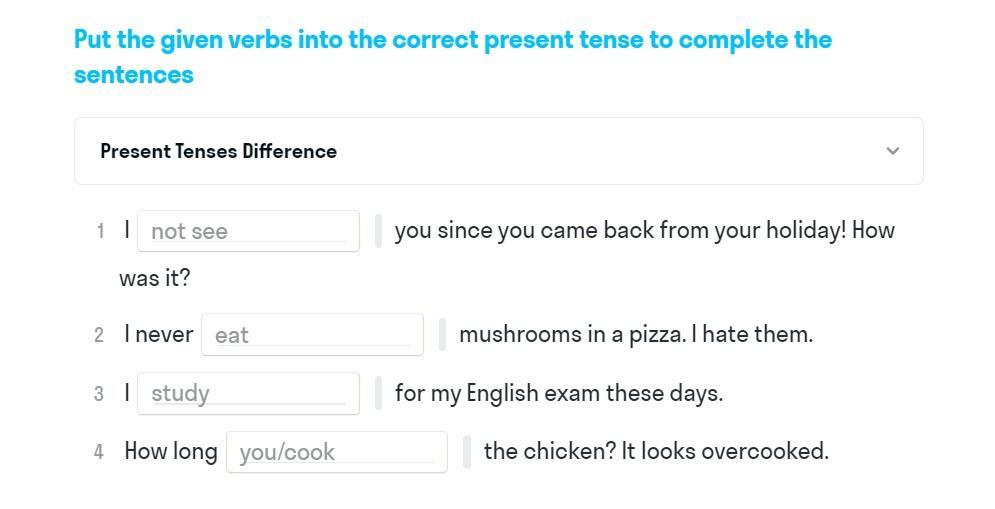Click text "the chicken? It looks overcooked."
Image resolution: width=995 pixels, height=509 pixels.
click(x=656, y=451)
